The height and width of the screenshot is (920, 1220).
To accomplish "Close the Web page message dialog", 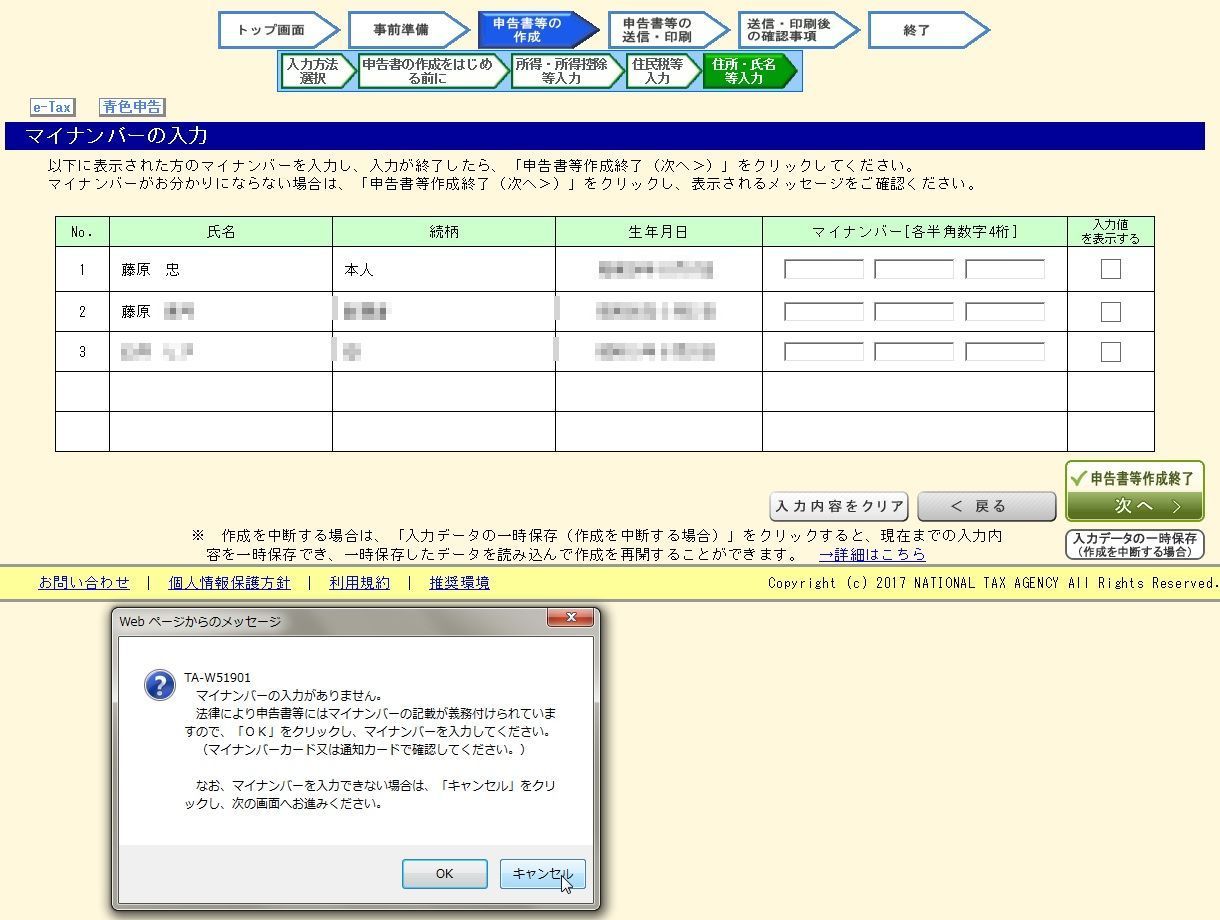I will (571, 618).
